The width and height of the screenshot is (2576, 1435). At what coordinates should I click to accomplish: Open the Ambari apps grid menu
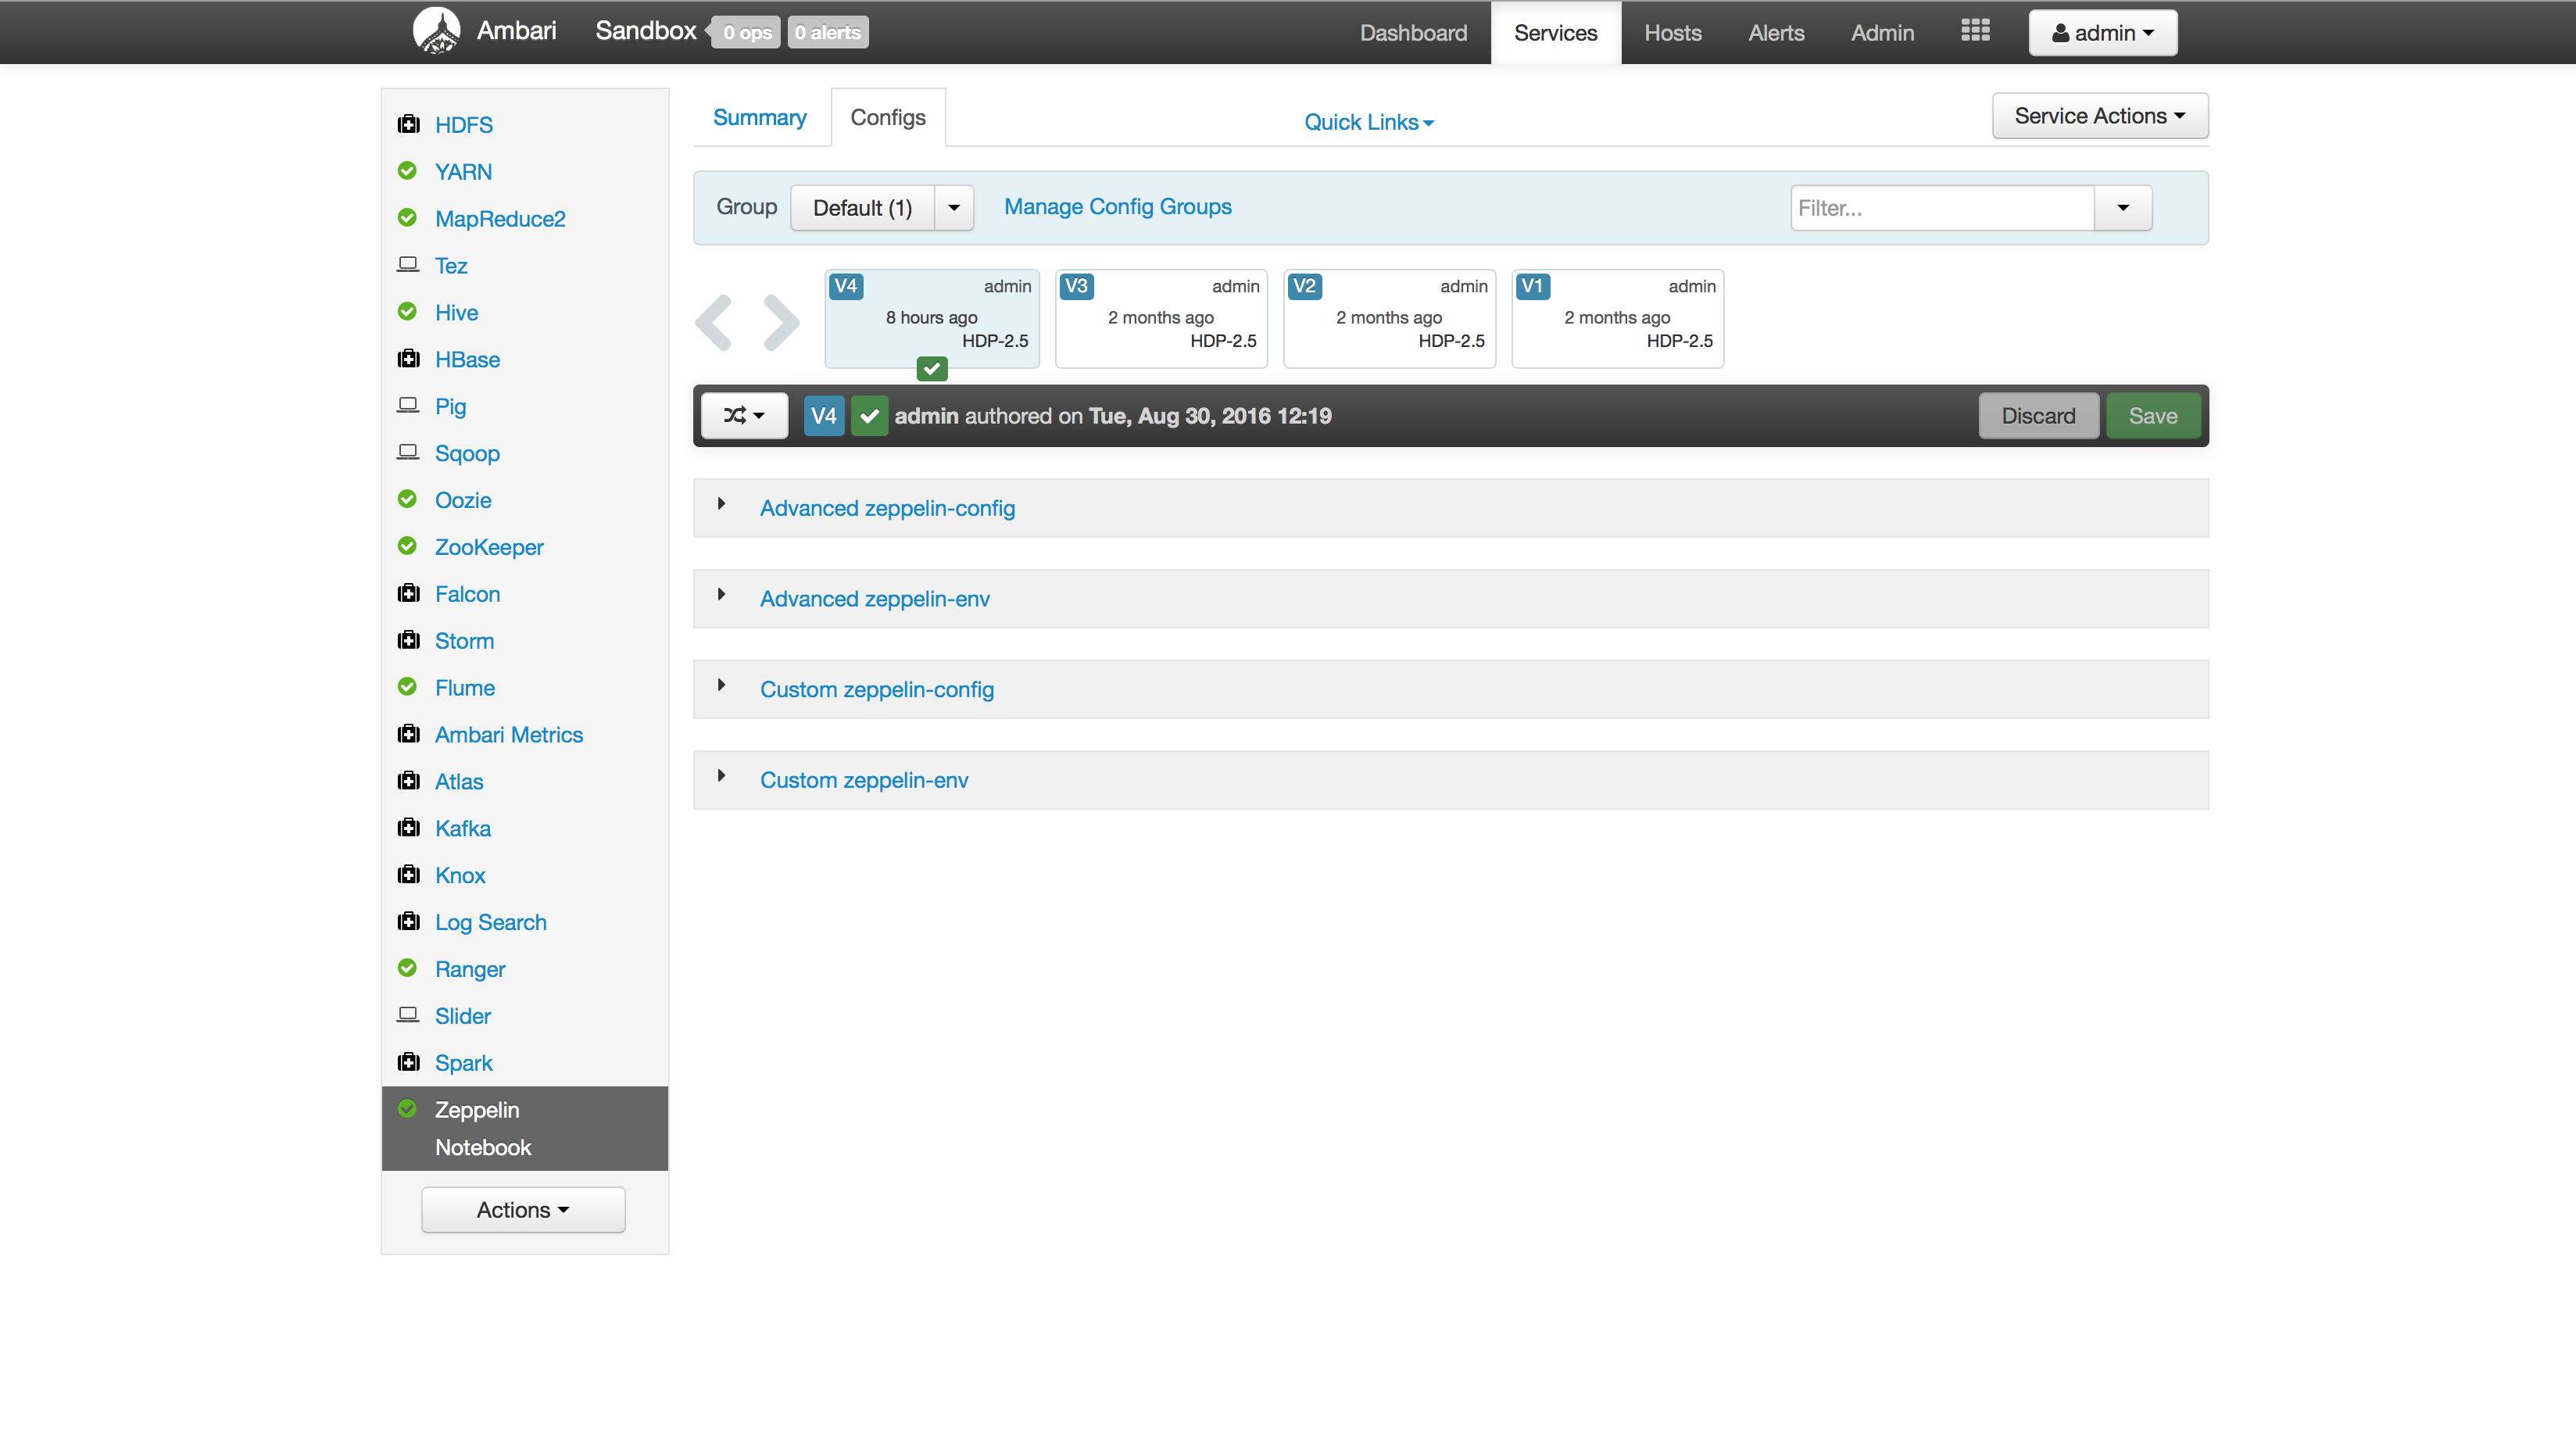tap(1975, 31)
